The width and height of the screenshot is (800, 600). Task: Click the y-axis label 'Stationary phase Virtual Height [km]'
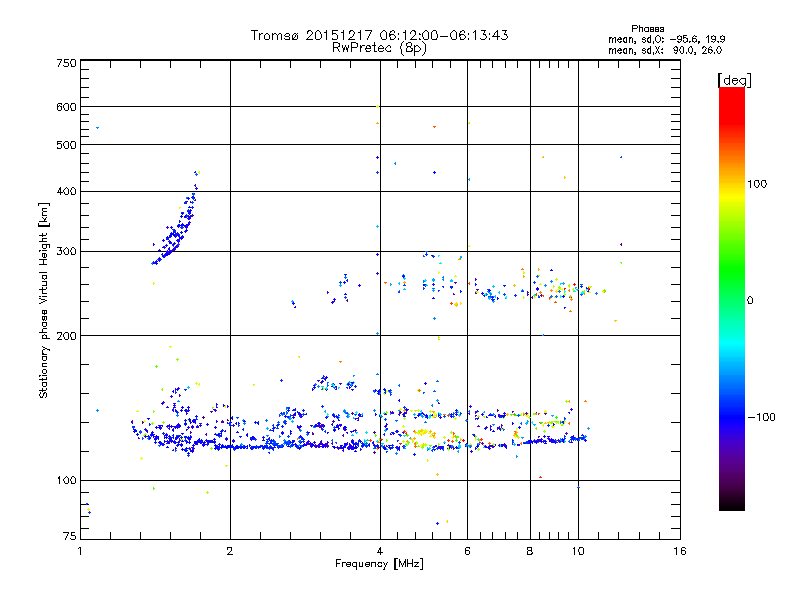coord(44,301)
